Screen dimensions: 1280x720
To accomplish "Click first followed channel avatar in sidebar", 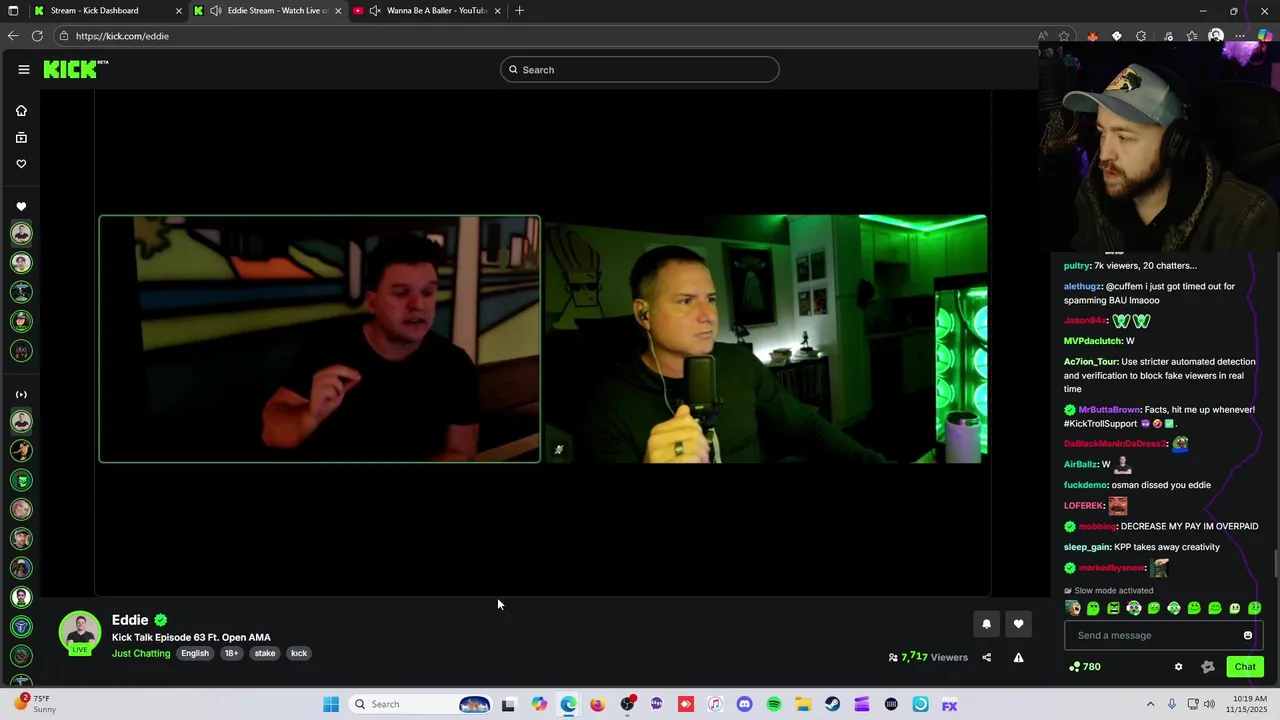I will coord(21,233).
